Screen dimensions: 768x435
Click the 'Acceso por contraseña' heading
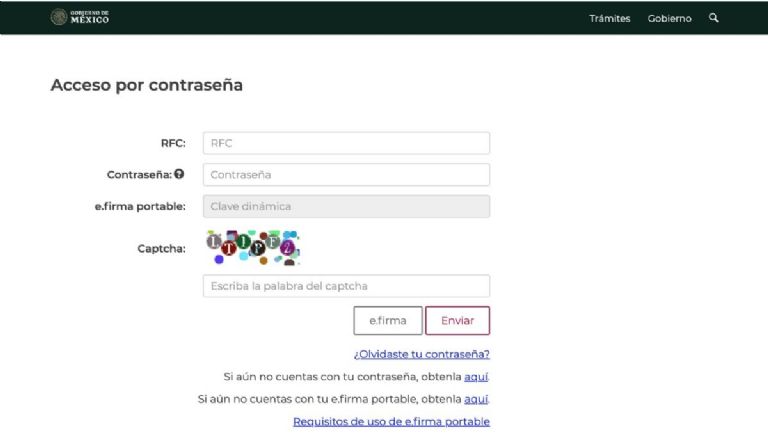coord(146,85)
